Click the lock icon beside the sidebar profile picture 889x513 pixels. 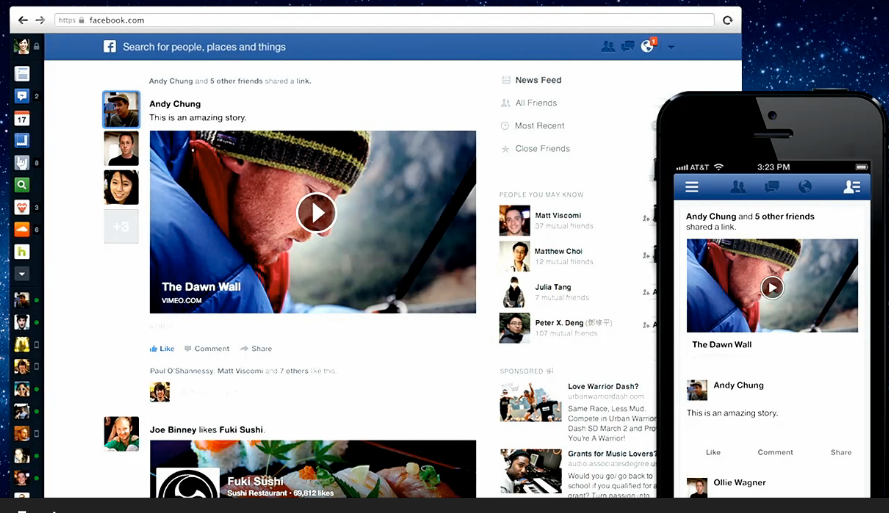click(36, 46)
